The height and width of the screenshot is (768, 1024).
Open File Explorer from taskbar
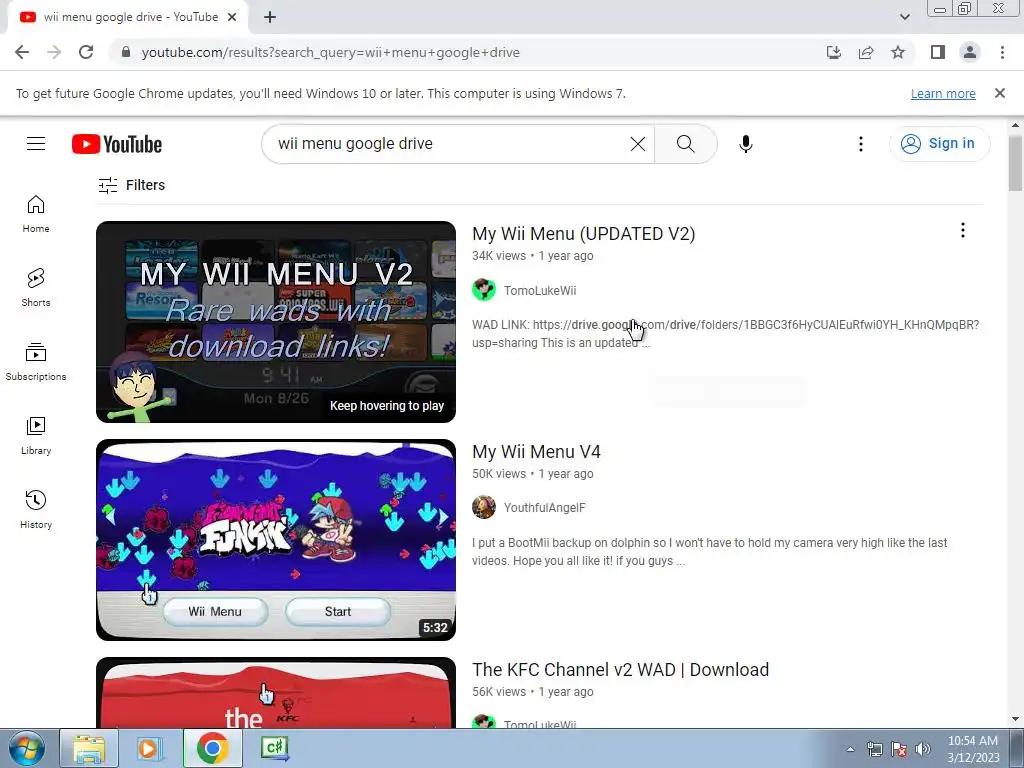coord(89,748)
